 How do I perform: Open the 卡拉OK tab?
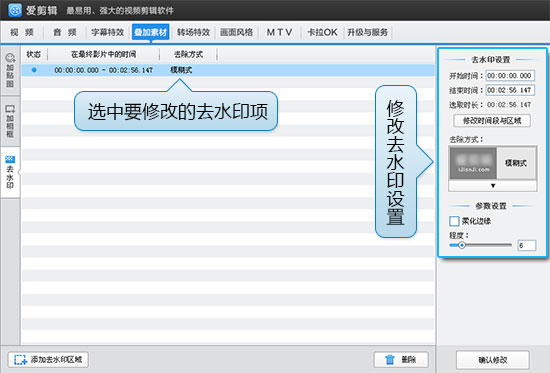(x=322, y=32)
